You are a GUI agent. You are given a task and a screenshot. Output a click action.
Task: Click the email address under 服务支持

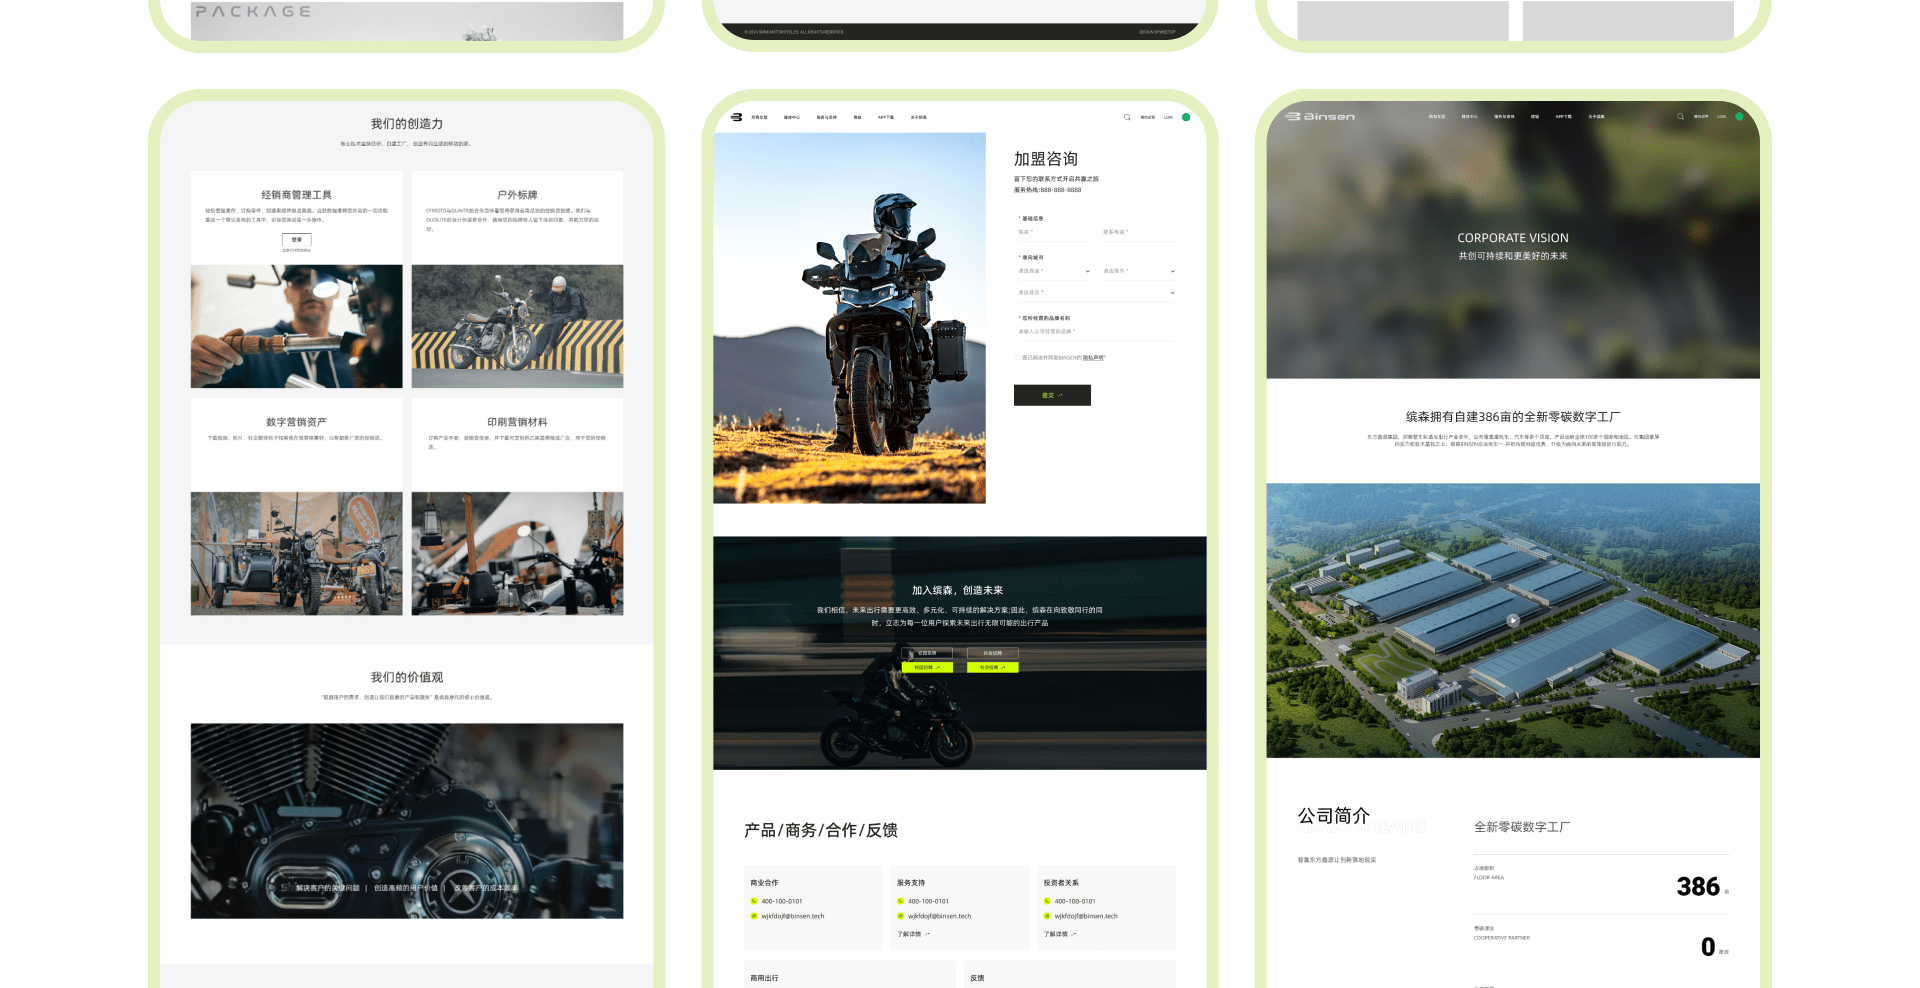click(x=939, y=916)
